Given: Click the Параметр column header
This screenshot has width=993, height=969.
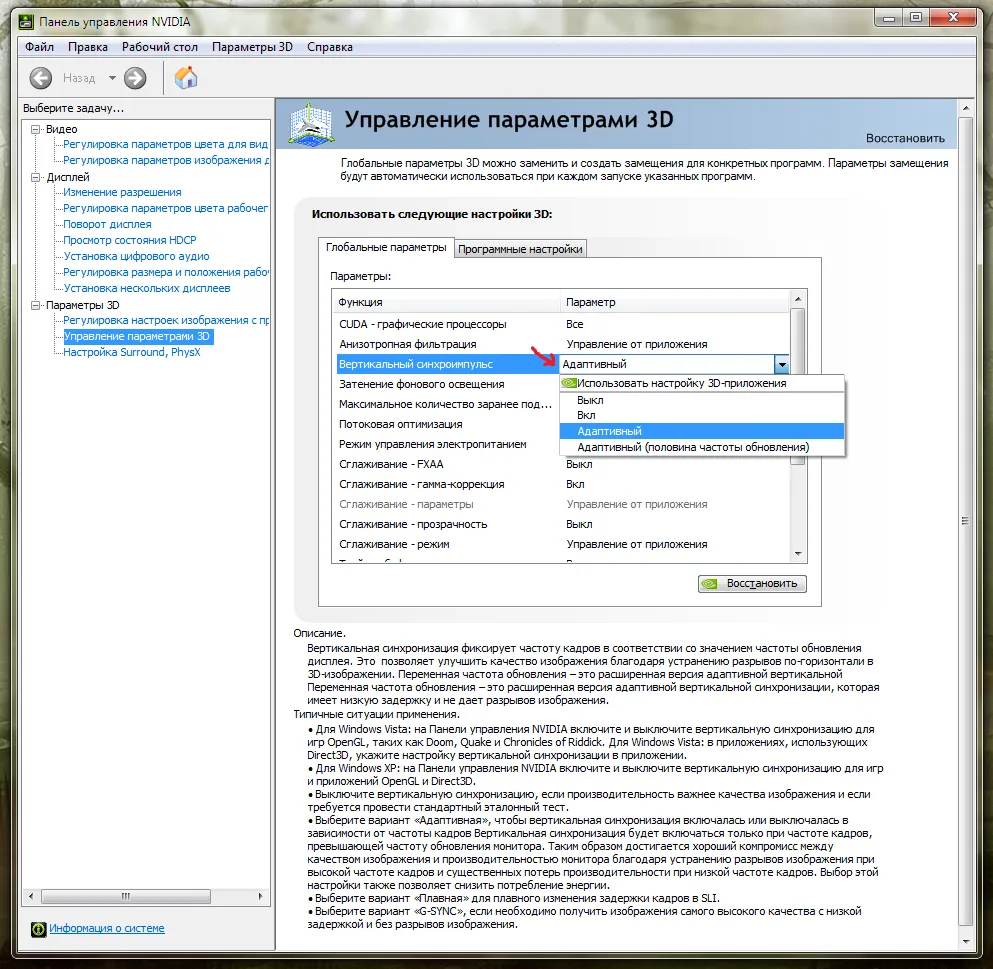Looking at the screenshot, I should coord(675,302).
